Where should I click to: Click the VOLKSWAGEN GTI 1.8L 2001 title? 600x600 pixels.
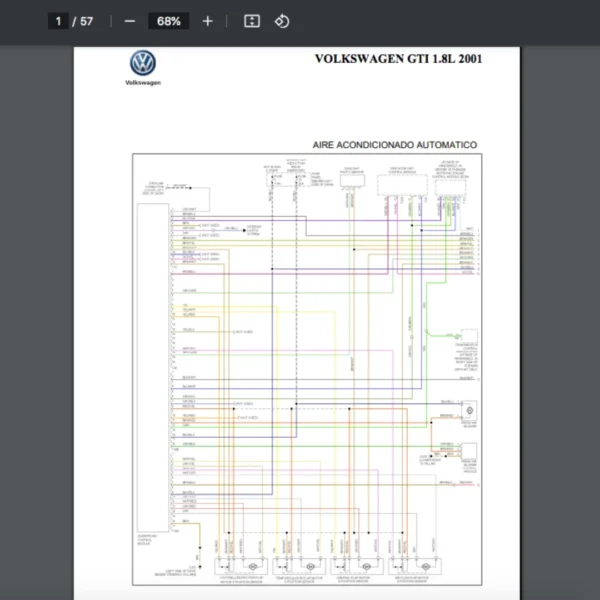[398, 58]
